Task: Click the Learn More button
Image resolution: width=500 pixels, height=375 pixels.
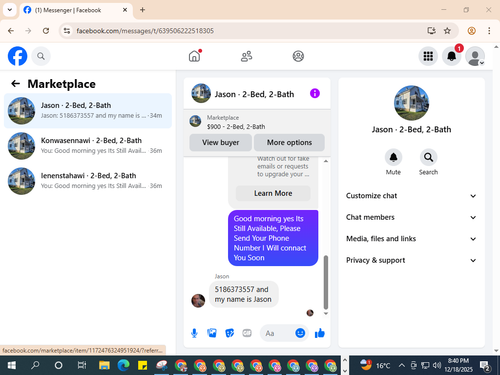Action: (x=273, y=193)
